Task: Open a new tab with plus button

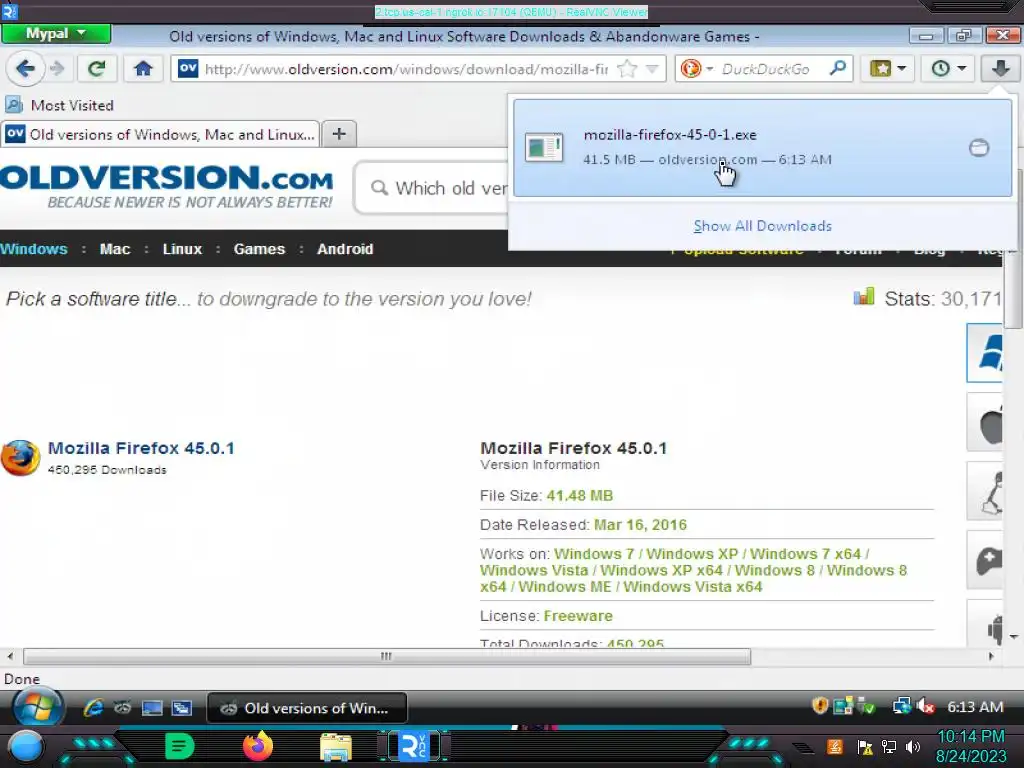Action: pyautogui.click(x=339, y=134)
